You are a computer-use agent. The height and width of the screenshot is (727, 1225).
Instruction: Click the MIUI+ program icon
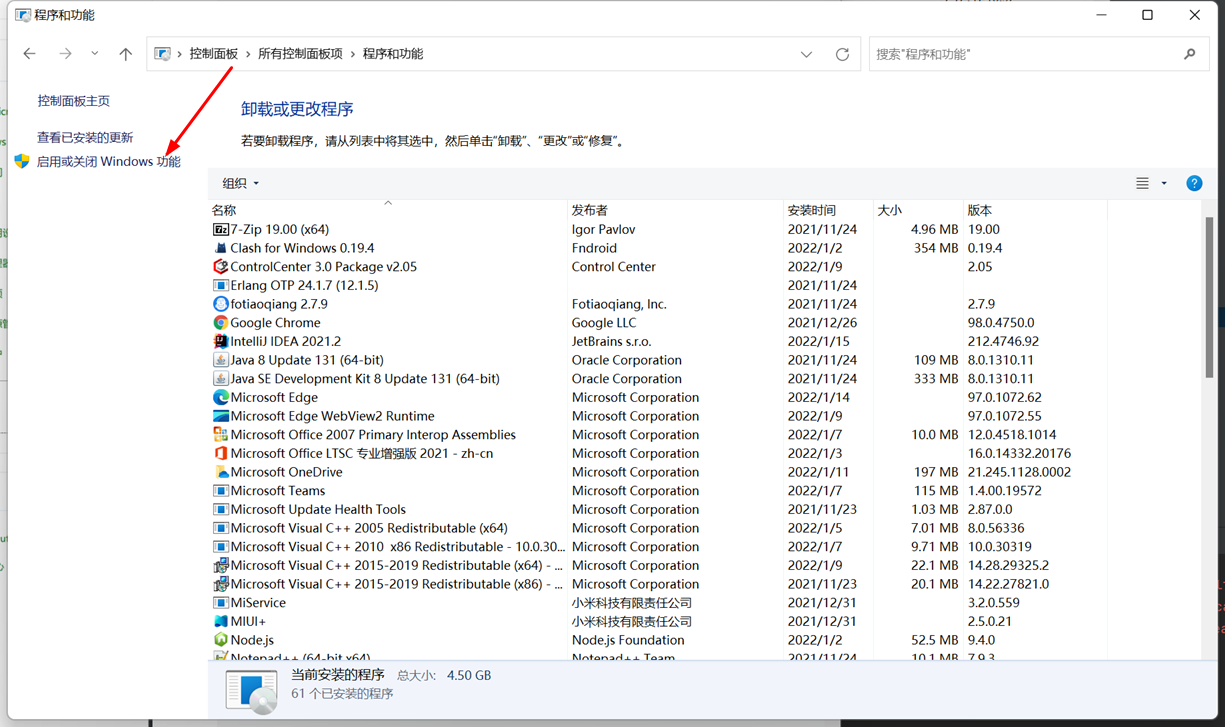pos(221,621)
